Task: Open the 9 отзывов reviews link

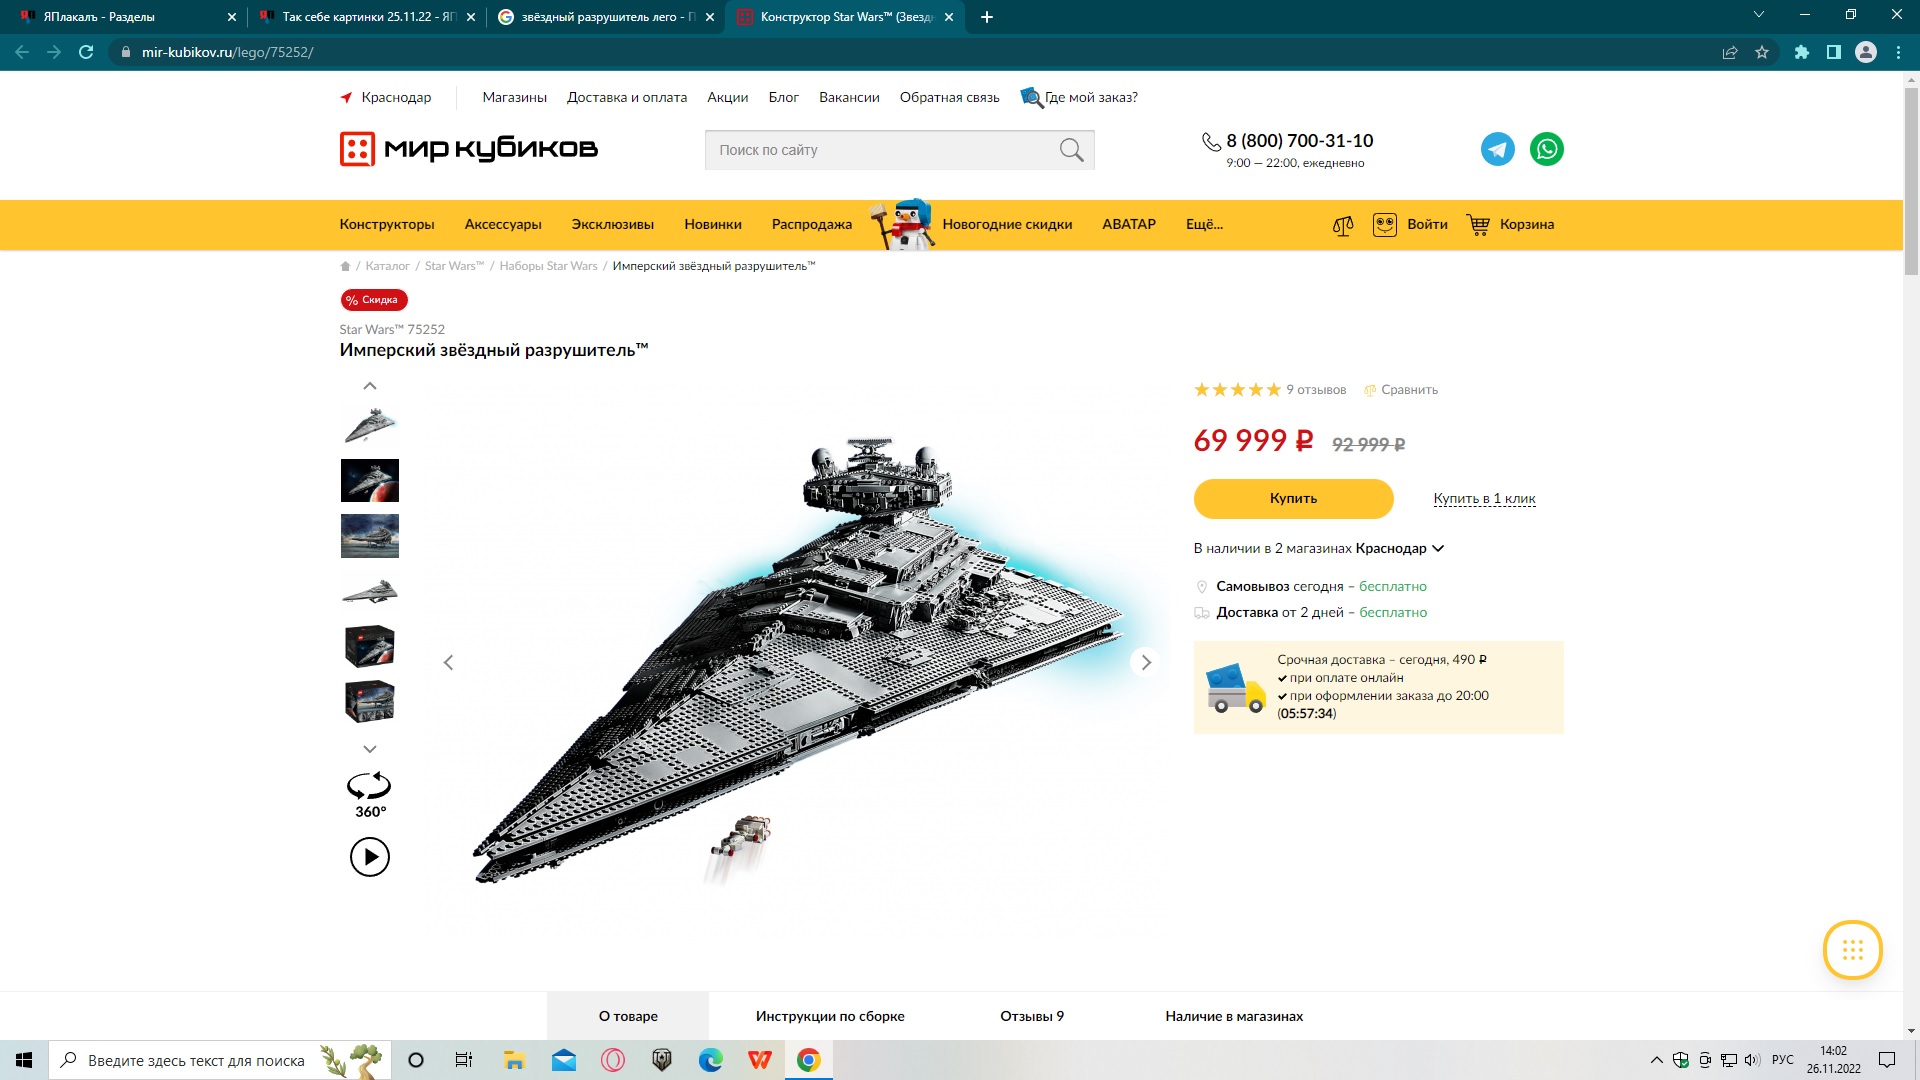Action: [1316, 390]
